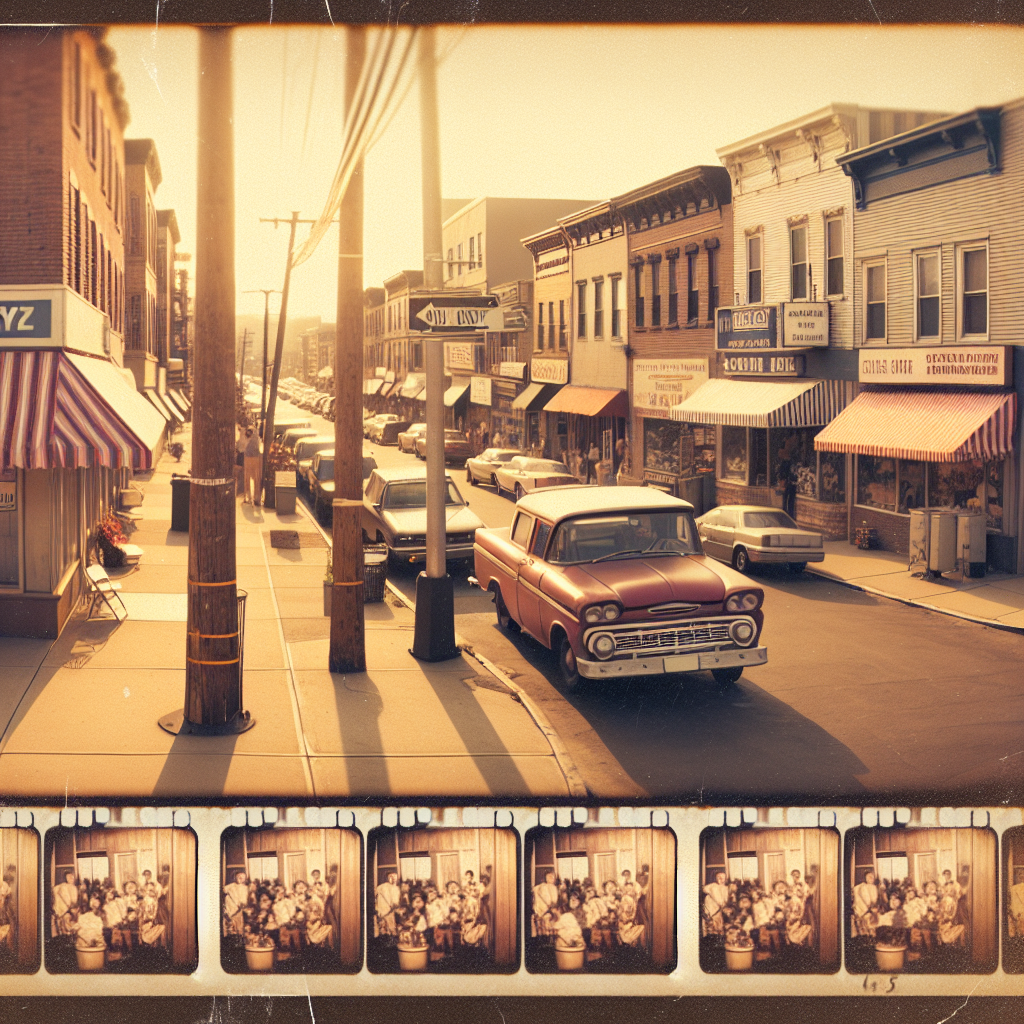Select the red-striped awning on far-right shop
1024x1024 pixels.
click(x=915, y=424)
